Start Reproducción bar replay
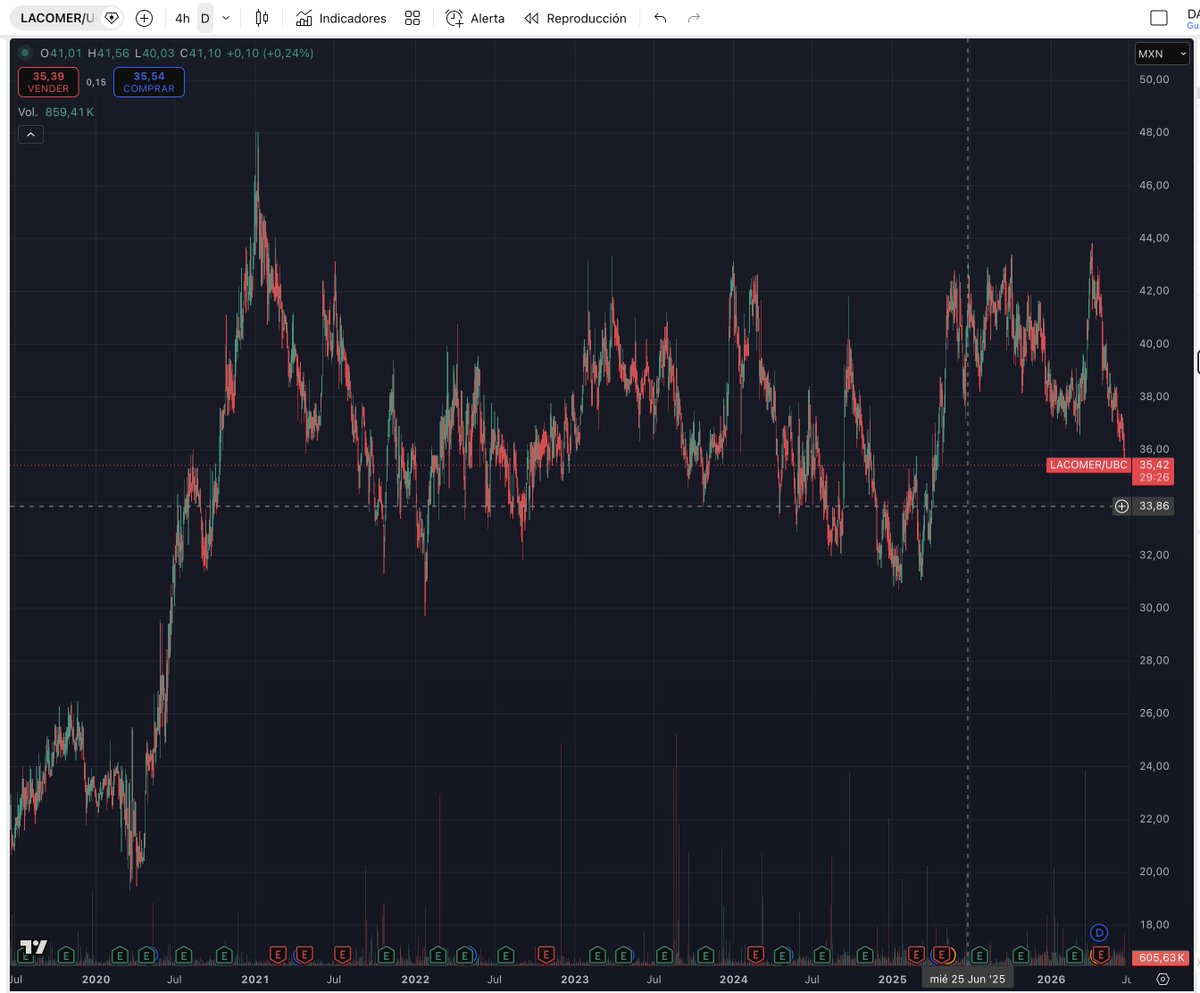 575,18
